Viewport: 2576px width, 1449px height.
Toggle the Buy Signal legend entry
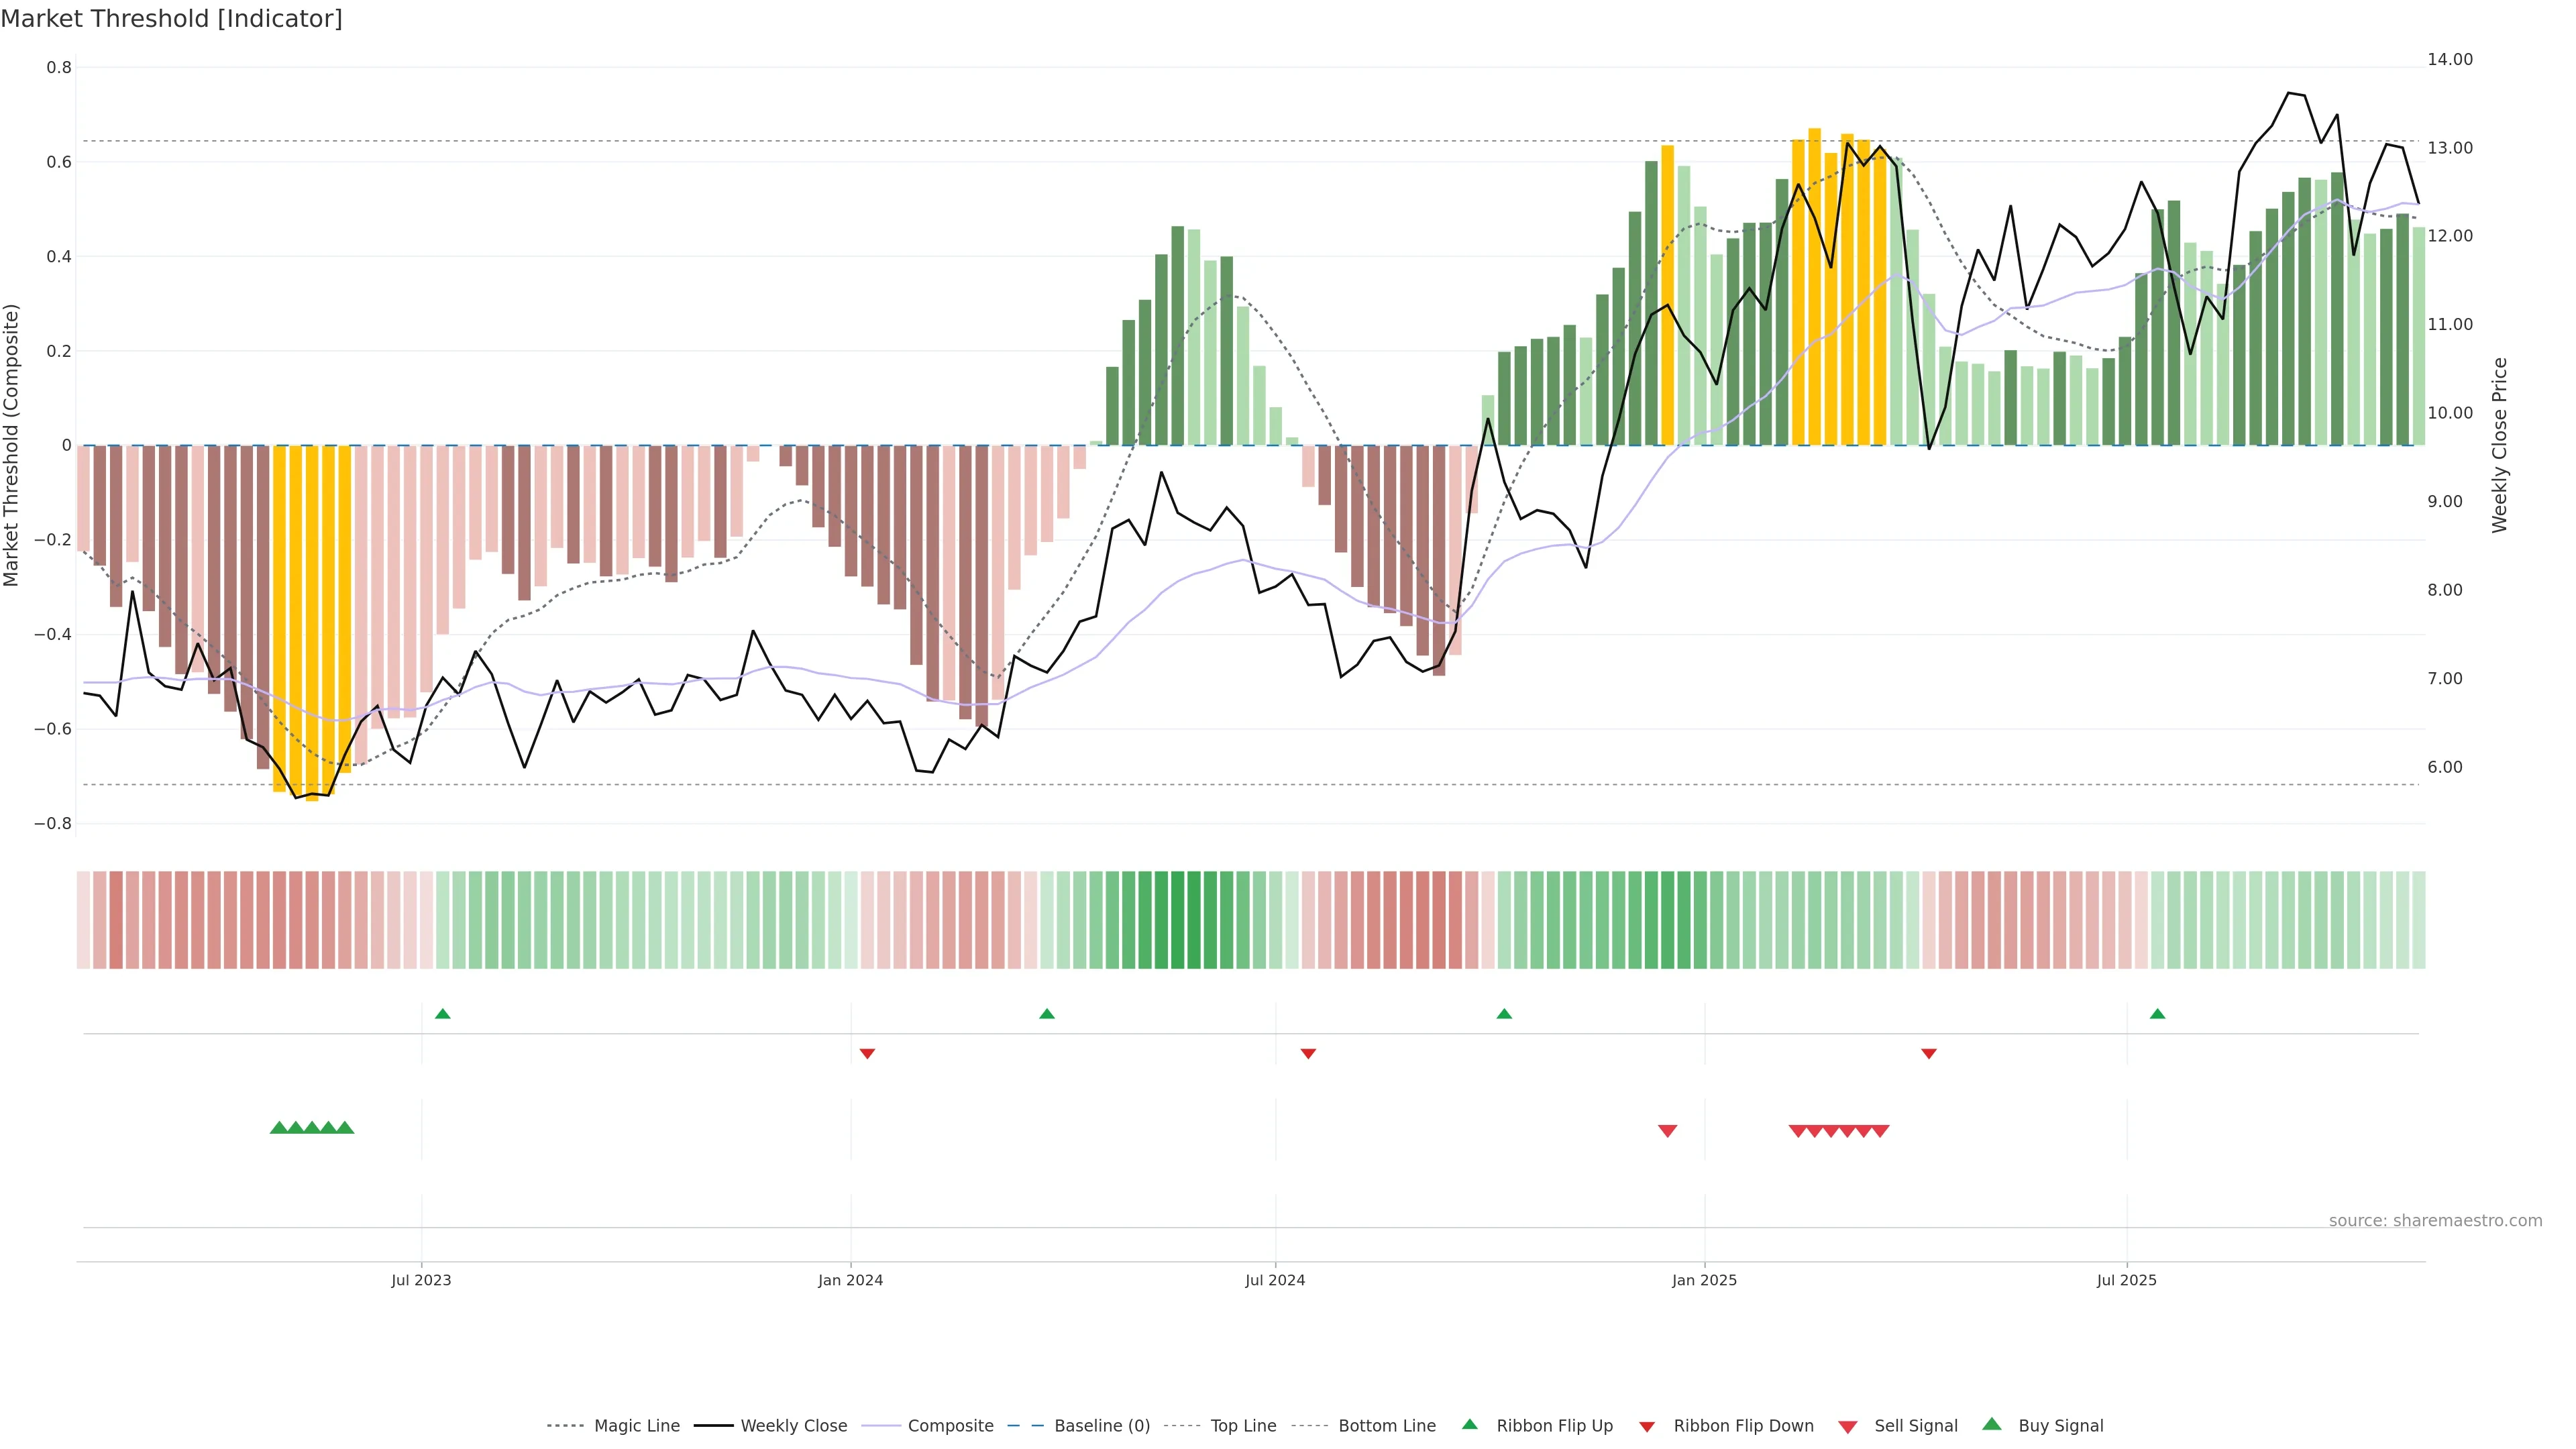click(x=2060, y=1425)
